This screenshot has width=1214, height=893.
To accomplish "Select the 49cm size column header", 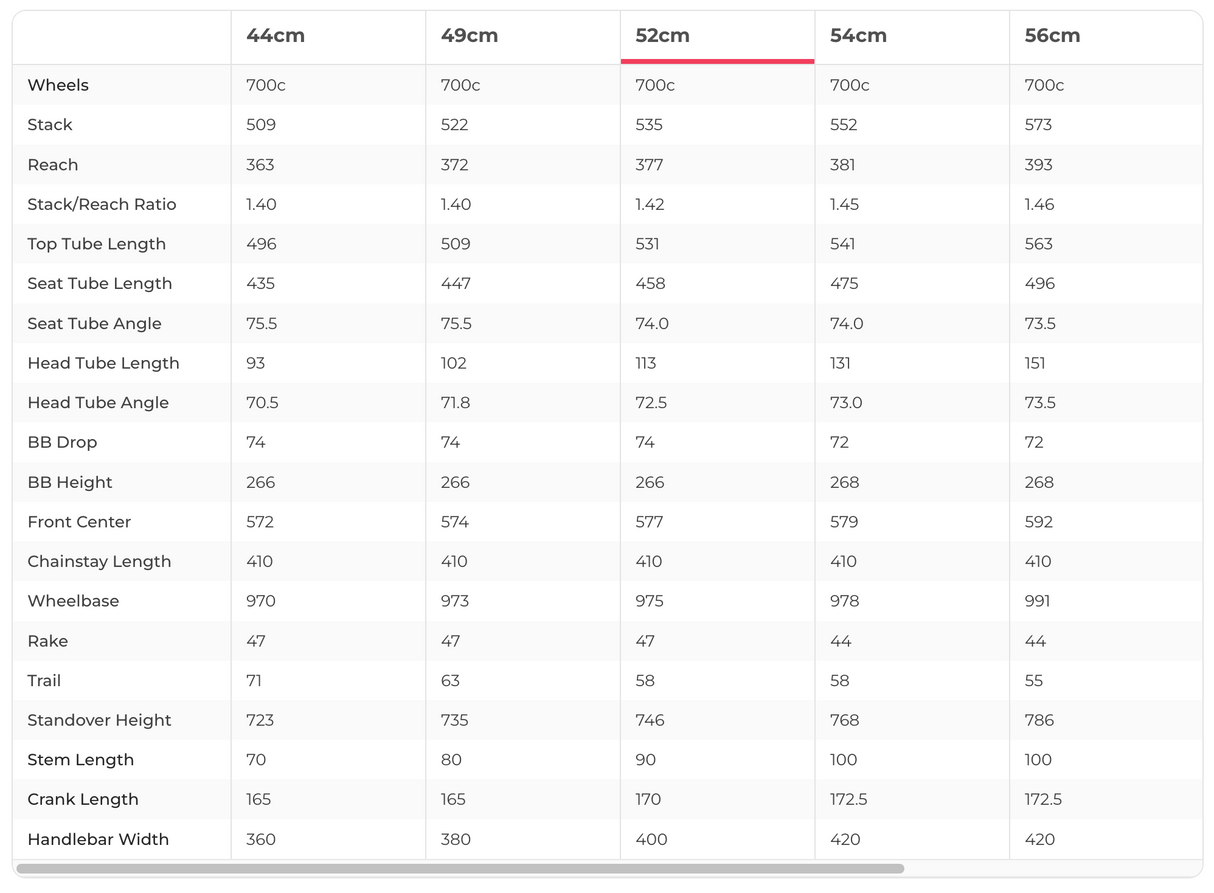I will [x=469, y=36].
